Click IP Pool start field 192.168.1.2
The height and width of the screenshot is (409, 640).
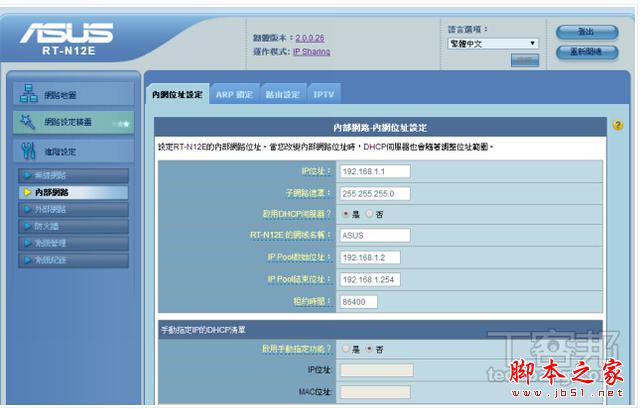point(370,258)
